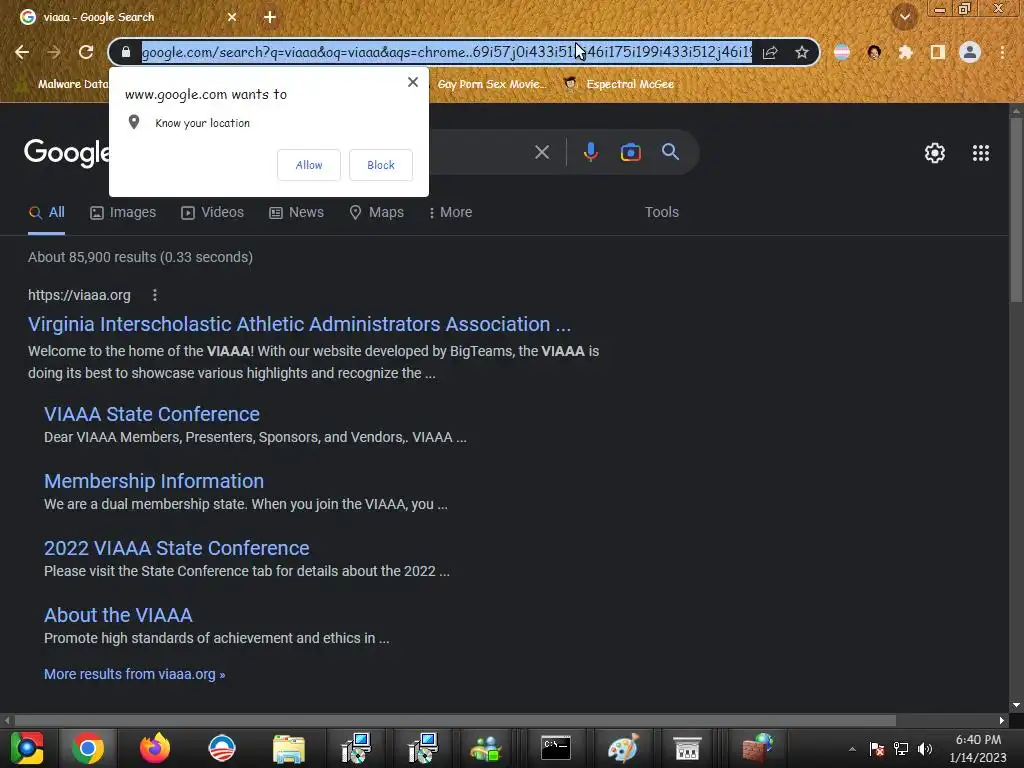Open the VIAAA State Conference link
Screen dimensions: 1024x768
152,414
